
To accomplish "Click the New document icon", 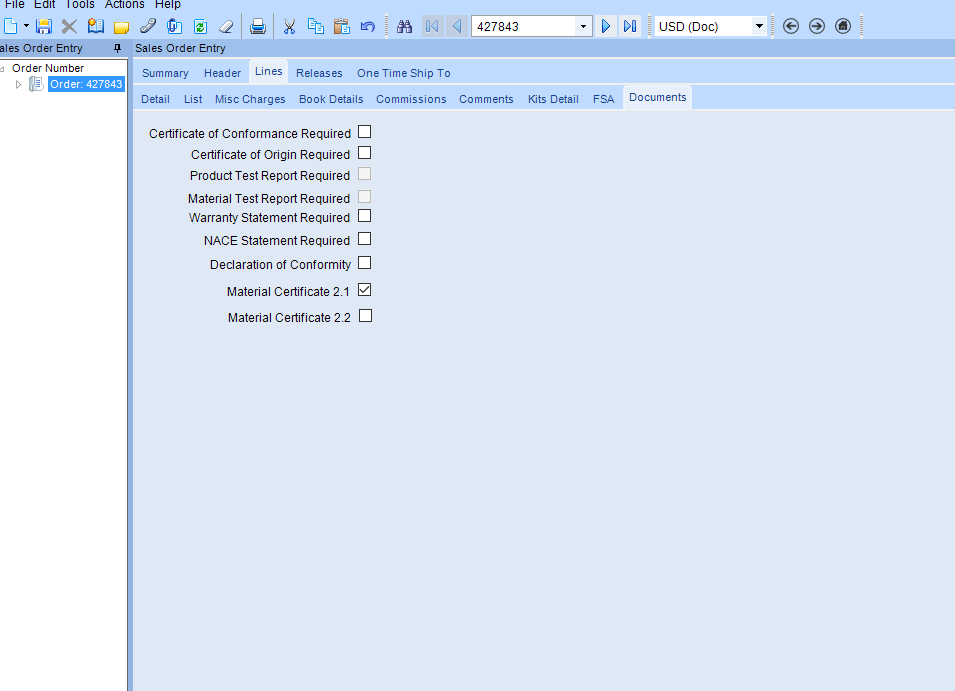I will [x=10, y=26].
